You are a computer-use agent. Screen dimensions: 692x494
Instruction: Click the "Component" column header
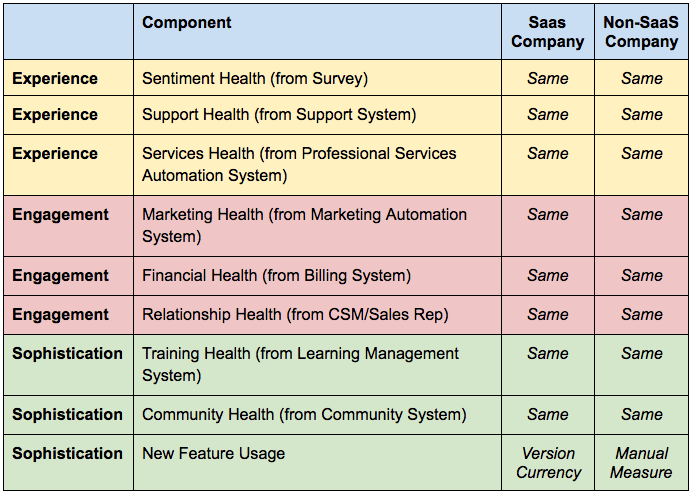click(187, 23)
